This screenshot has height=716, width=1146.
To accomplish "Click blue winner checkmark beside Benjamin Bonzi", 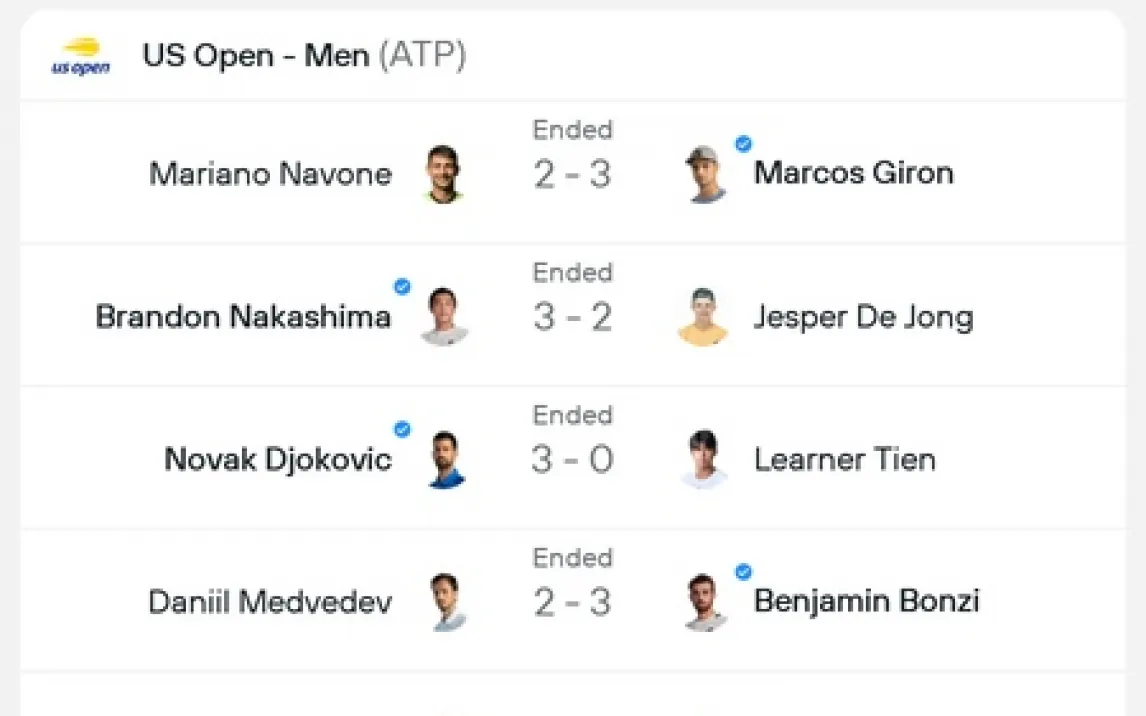I will coord(743,572).
